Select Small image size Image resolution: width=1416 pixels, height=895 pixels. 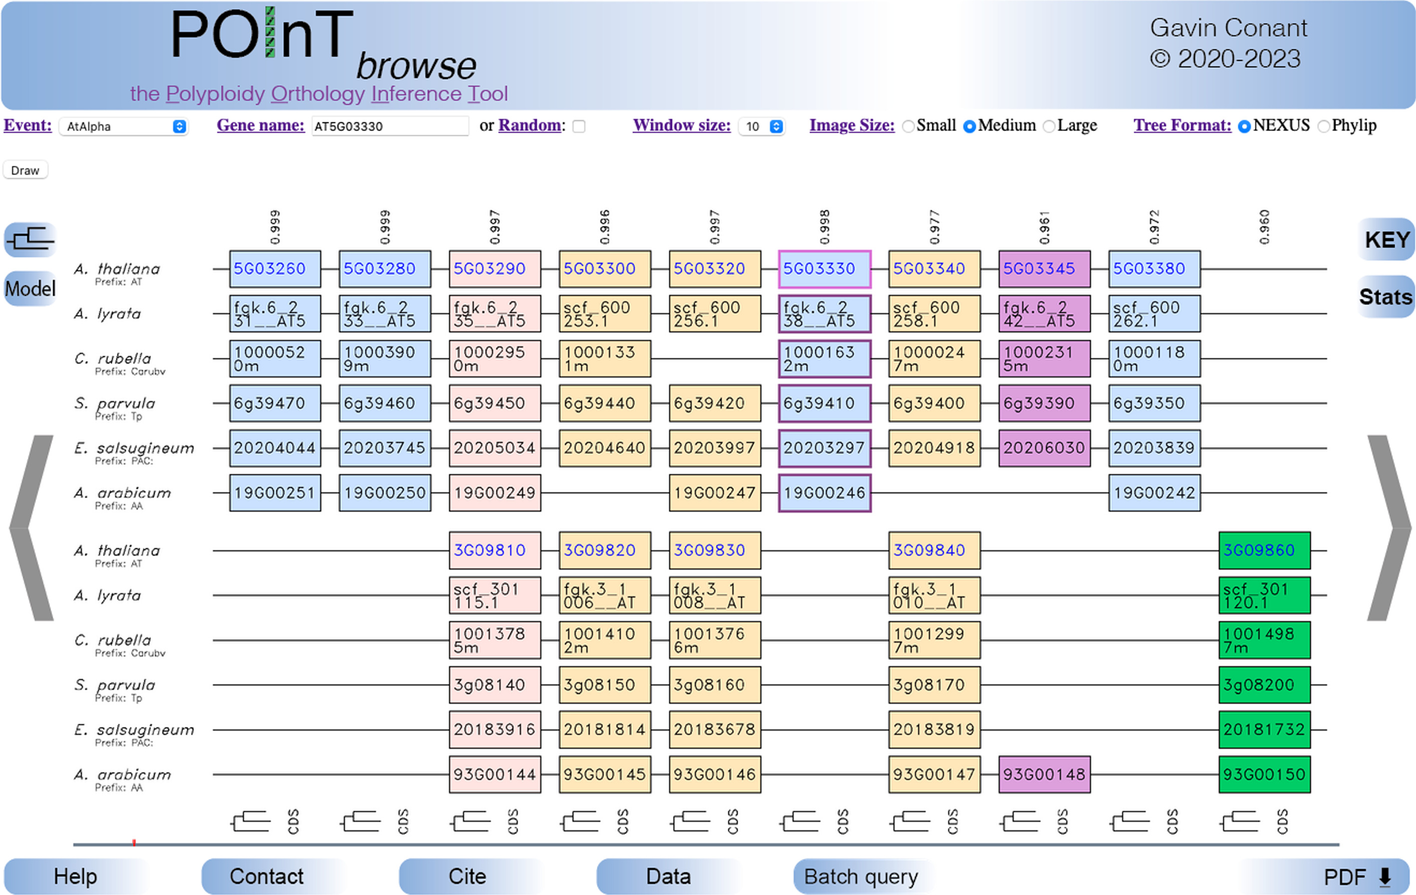908,126
